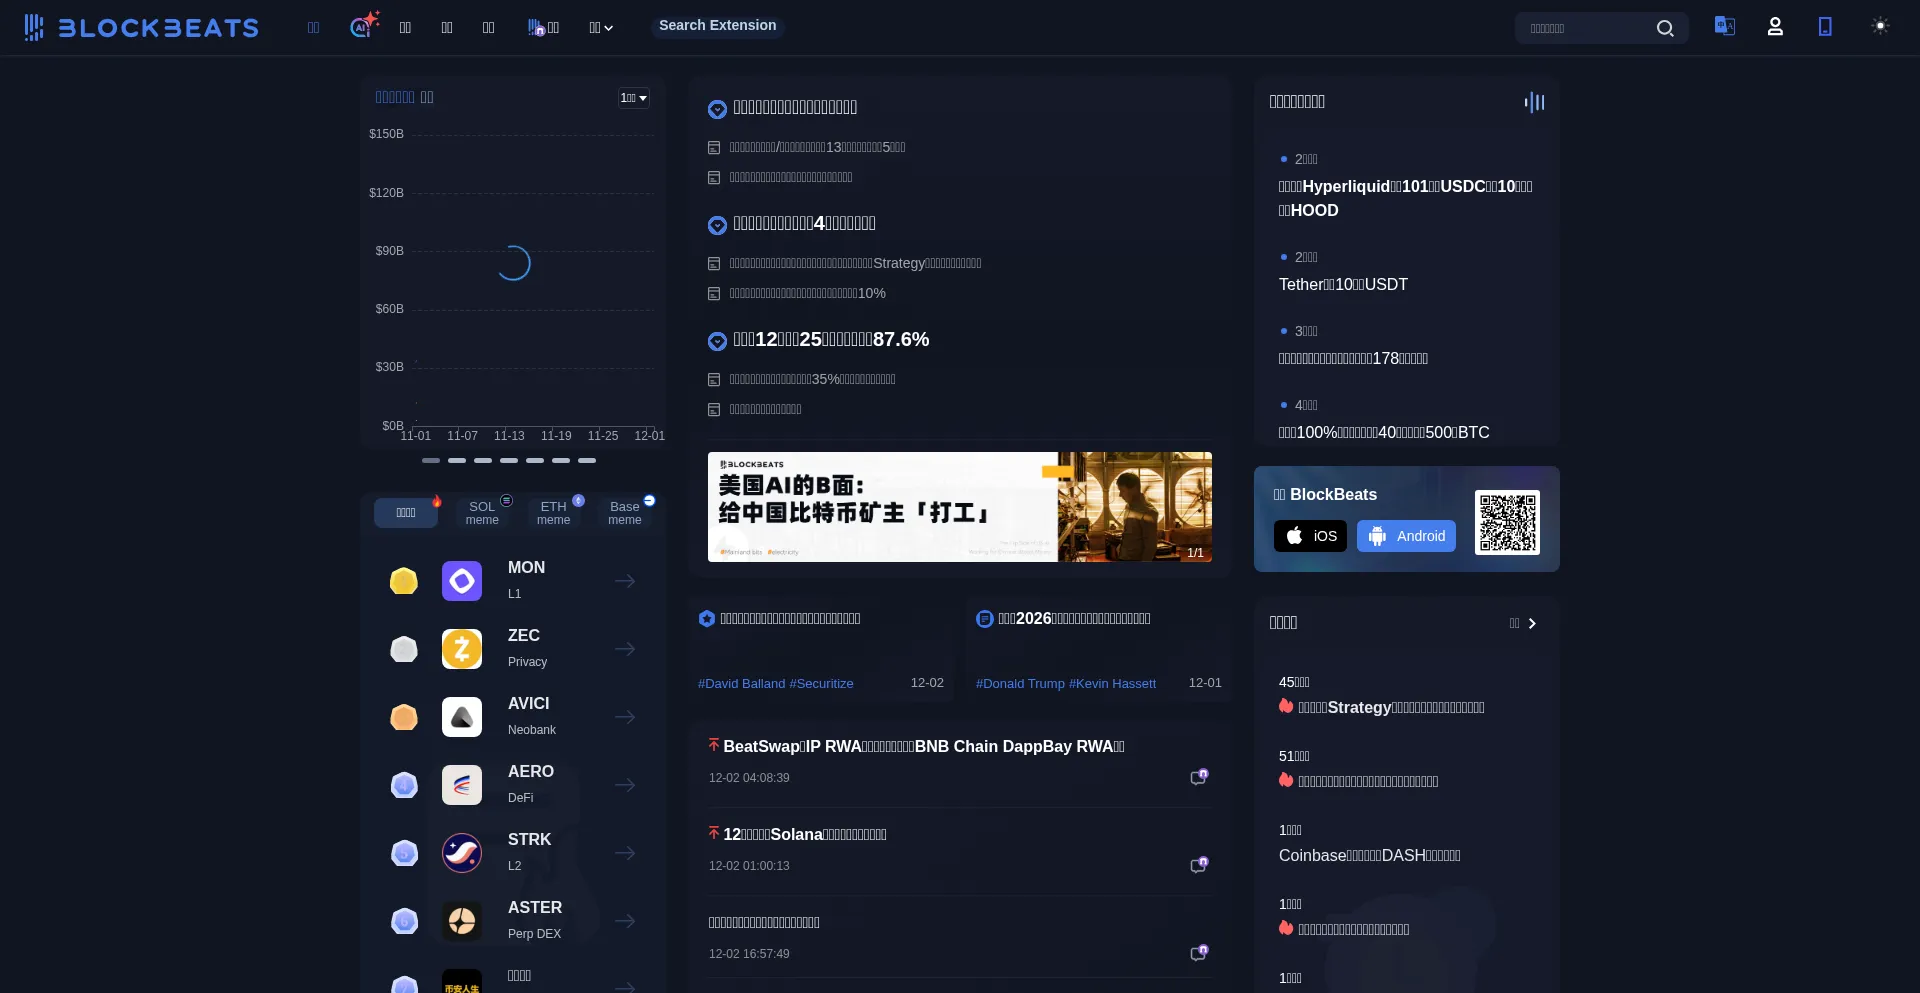Click the mobile phone app icon

pyautogui.click(x=1825, y=27)
